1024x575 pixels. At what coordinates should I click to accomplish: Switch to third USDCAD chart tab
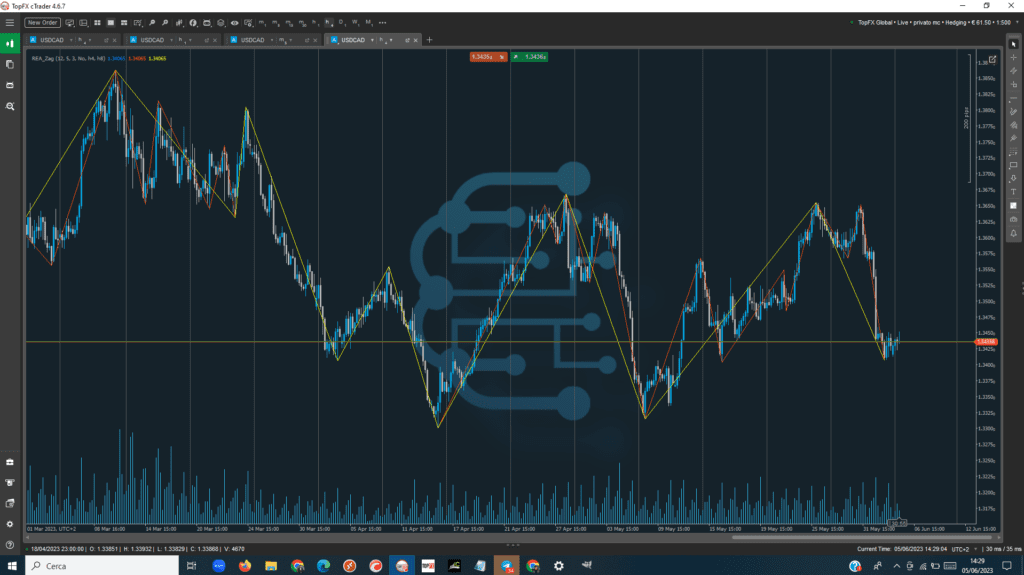click(x=252, y=40)
